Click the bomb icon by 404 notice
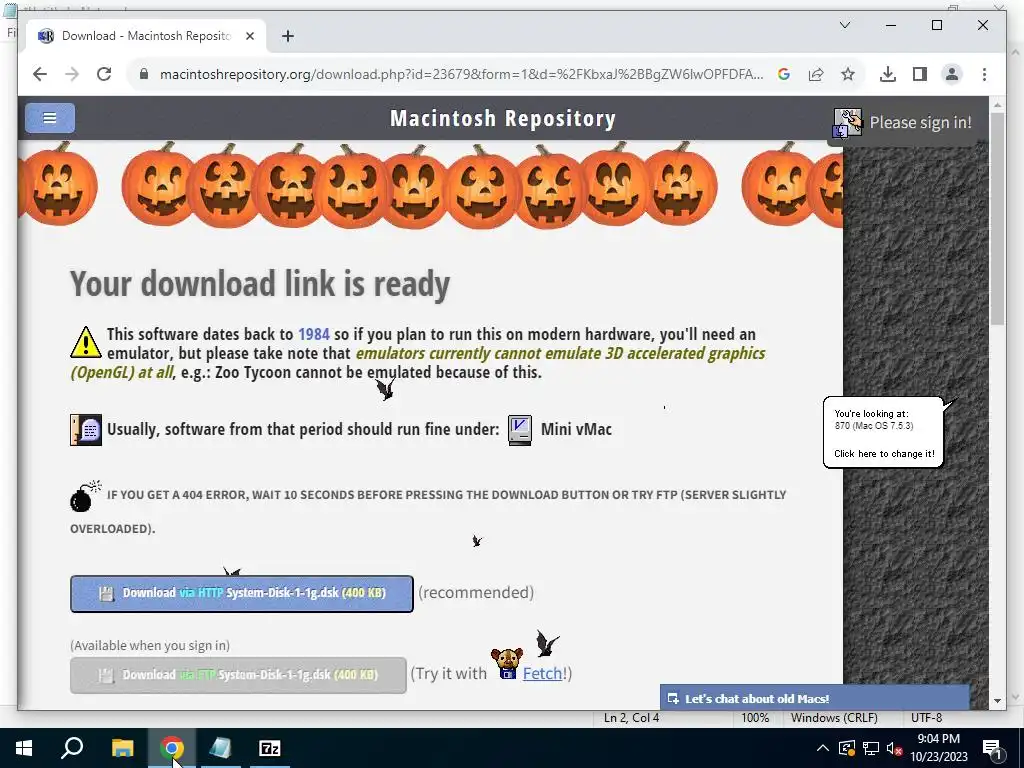Screen dimensions: 1024x768 point(85,496)
